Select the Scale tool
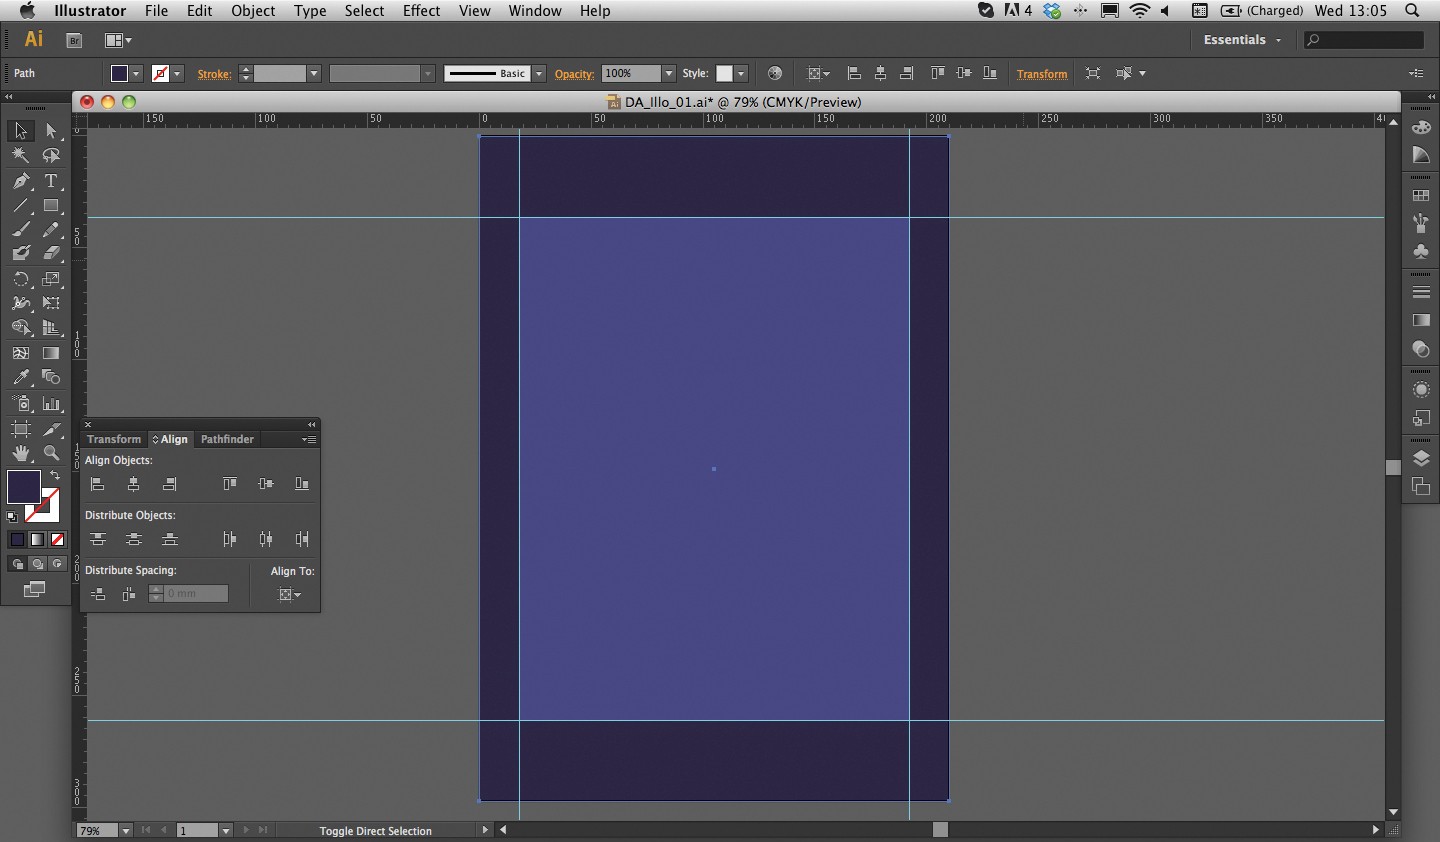The image size is (1440, 842). 51,279
